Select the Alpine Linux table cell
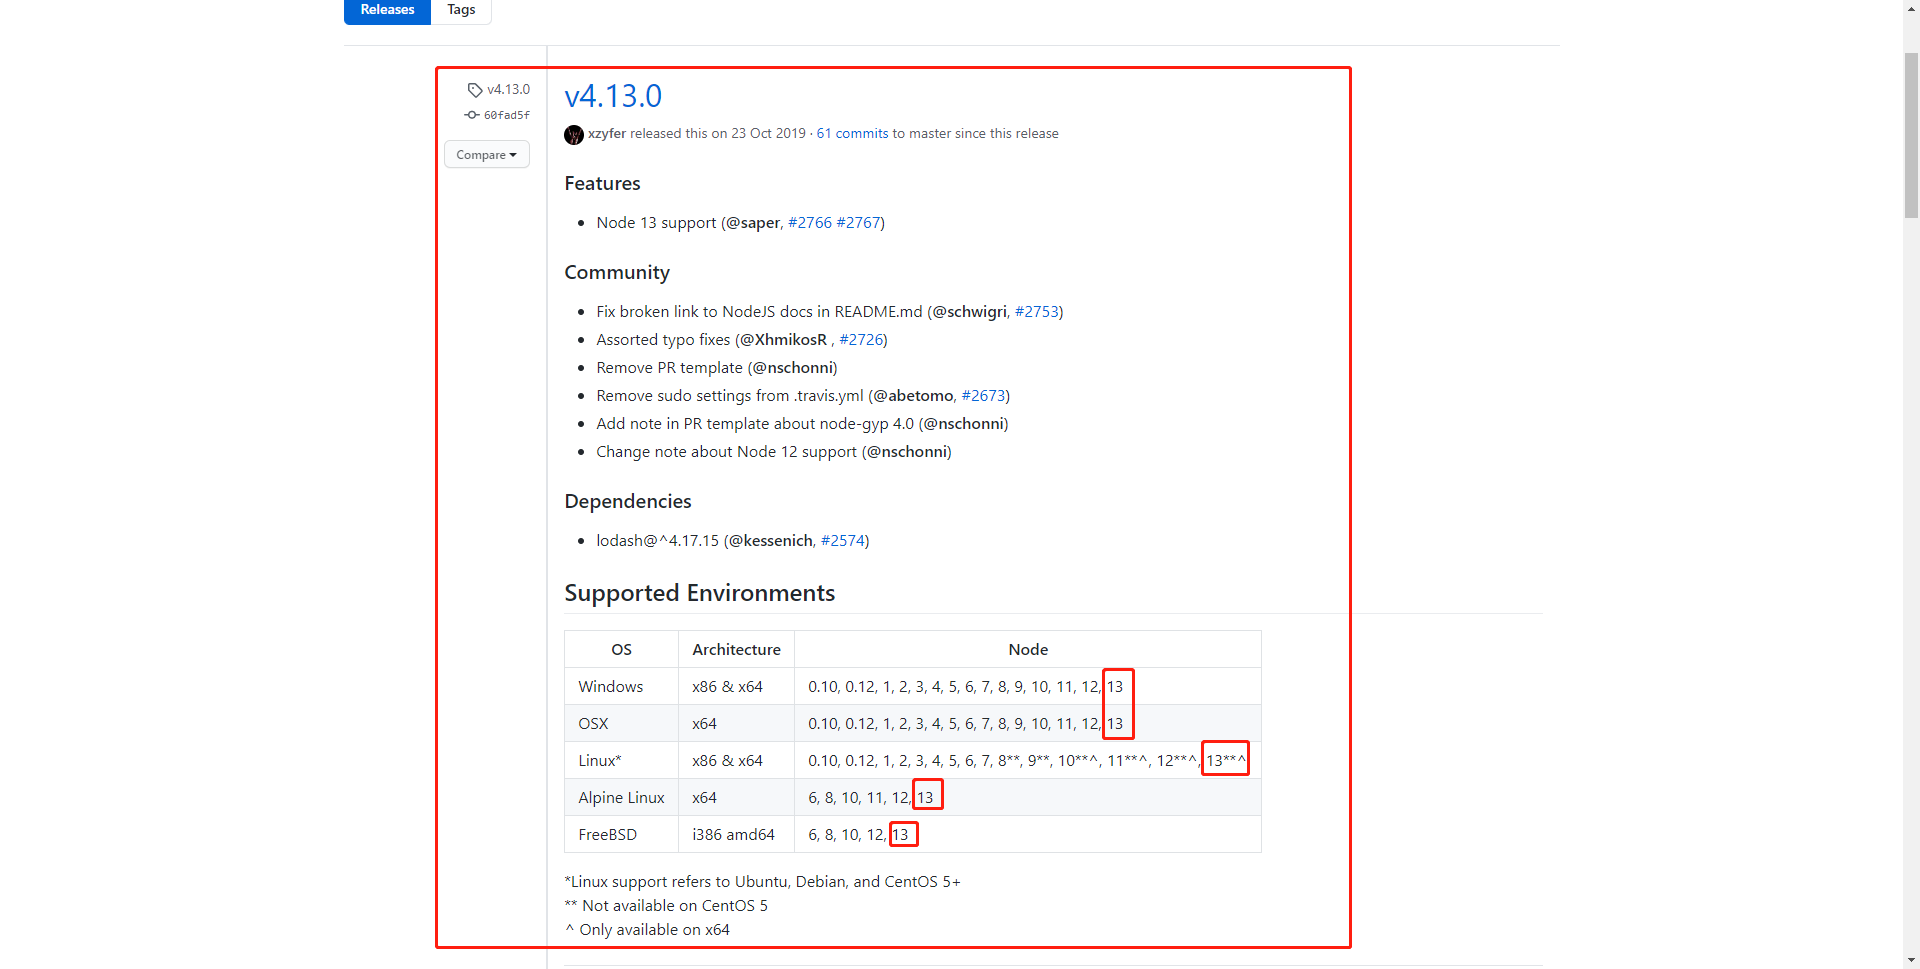The width and height of the screenshot is (1920, 969). pyautogui.click(x=621, y=798)
